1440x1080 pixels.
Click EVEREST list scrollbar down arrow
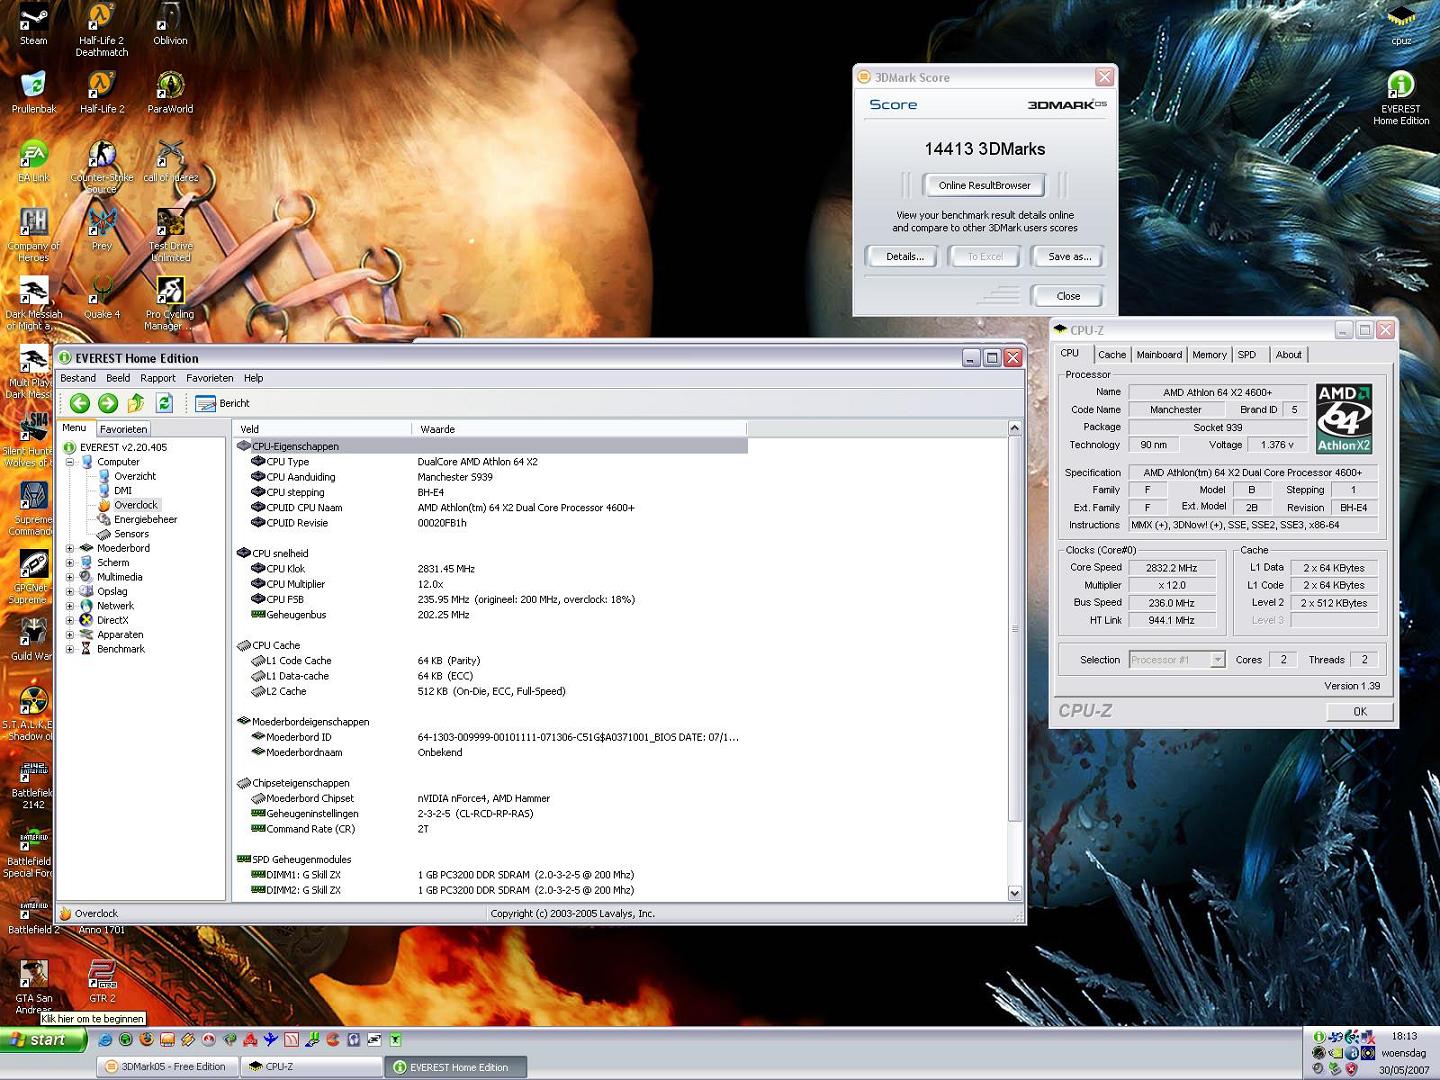[x=1014, y=893]
